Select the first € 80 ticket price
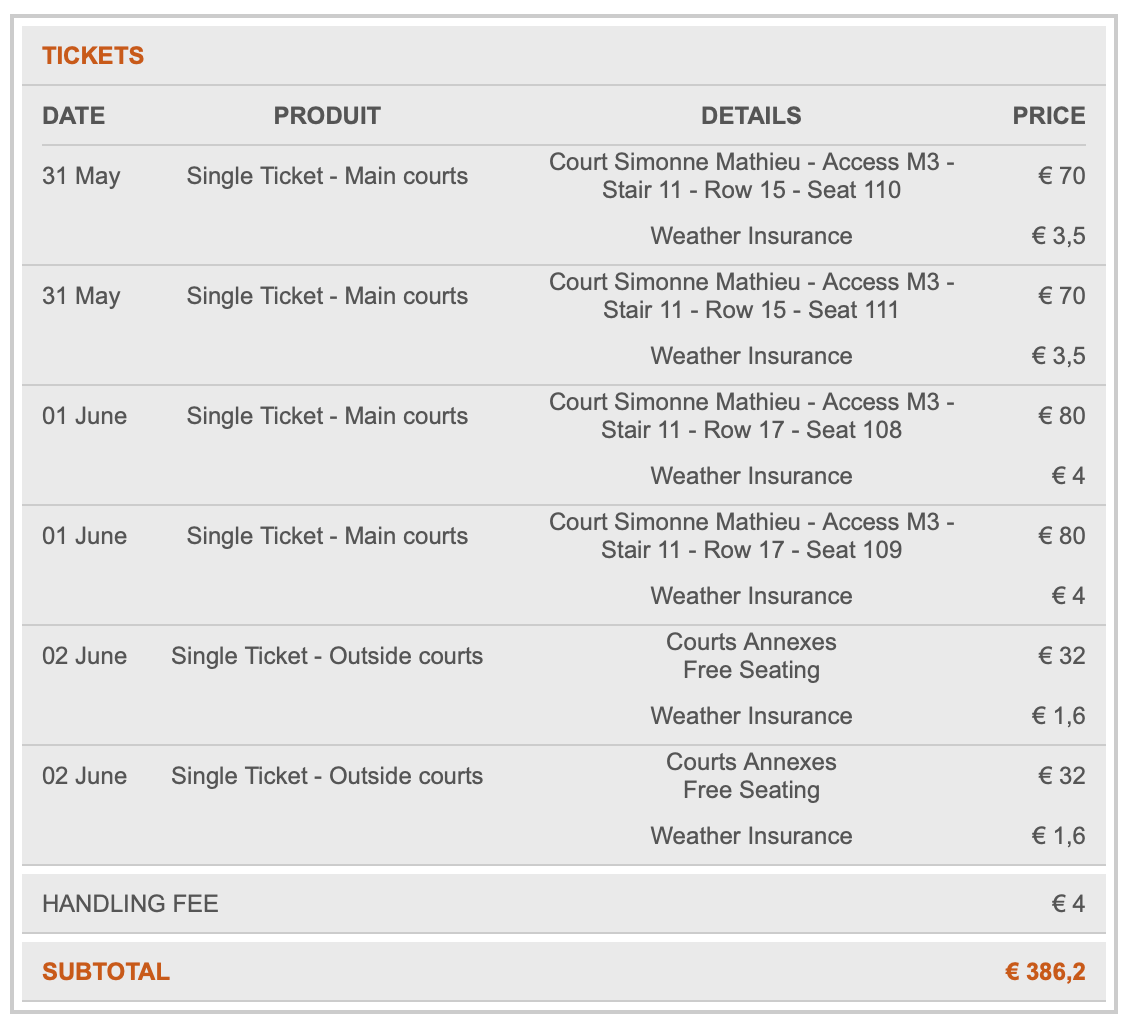The height and width of the screenshot is (1024, 1130). coord(1062,416)
